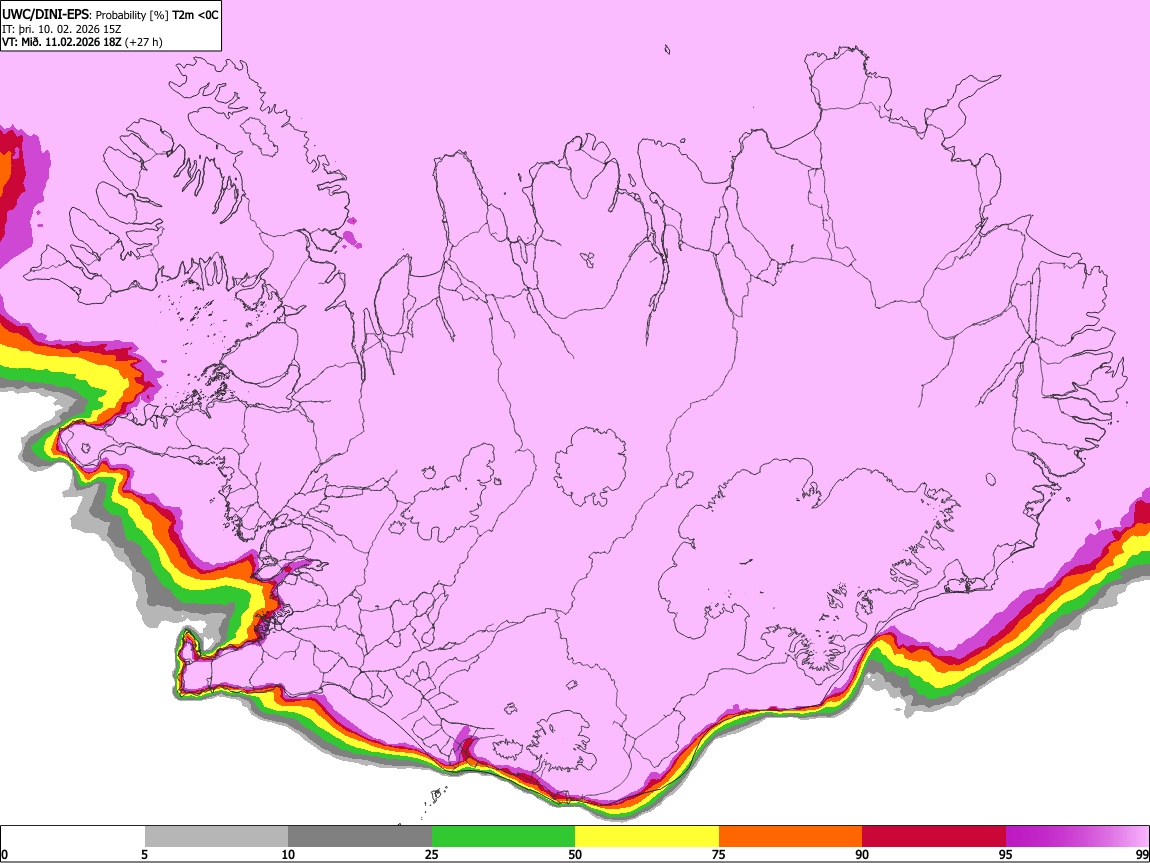Click the light gray 5-10 legend band
The width and height of the screenshot is (1150, 863).
pyautogui.click(x=216, y=837)
